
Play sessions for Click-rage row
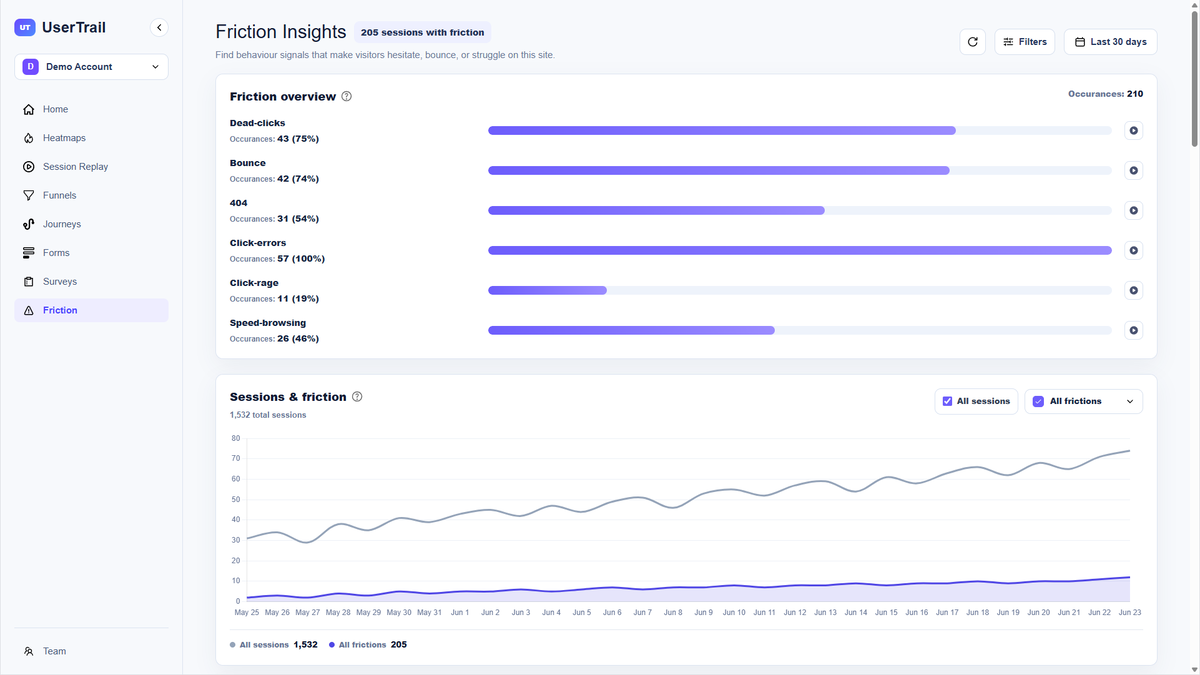[x=1133, y=291]
